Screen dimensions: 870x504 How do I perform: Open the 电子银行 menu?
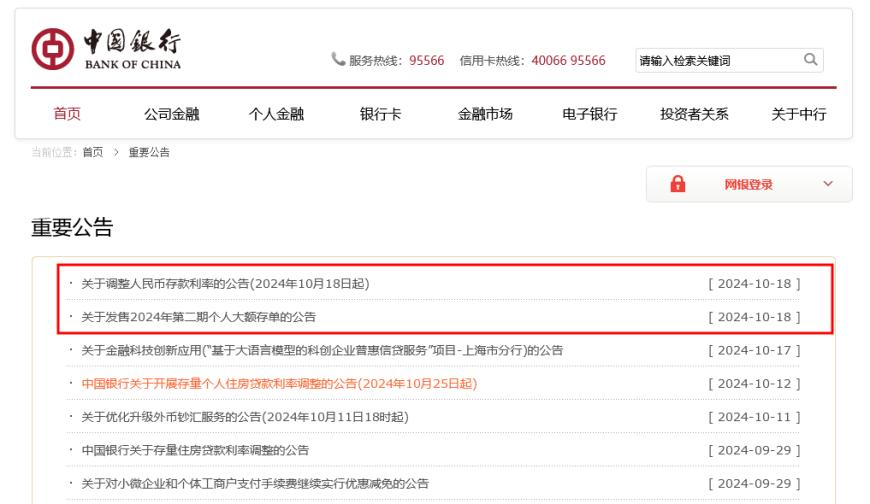click(589, 114)
